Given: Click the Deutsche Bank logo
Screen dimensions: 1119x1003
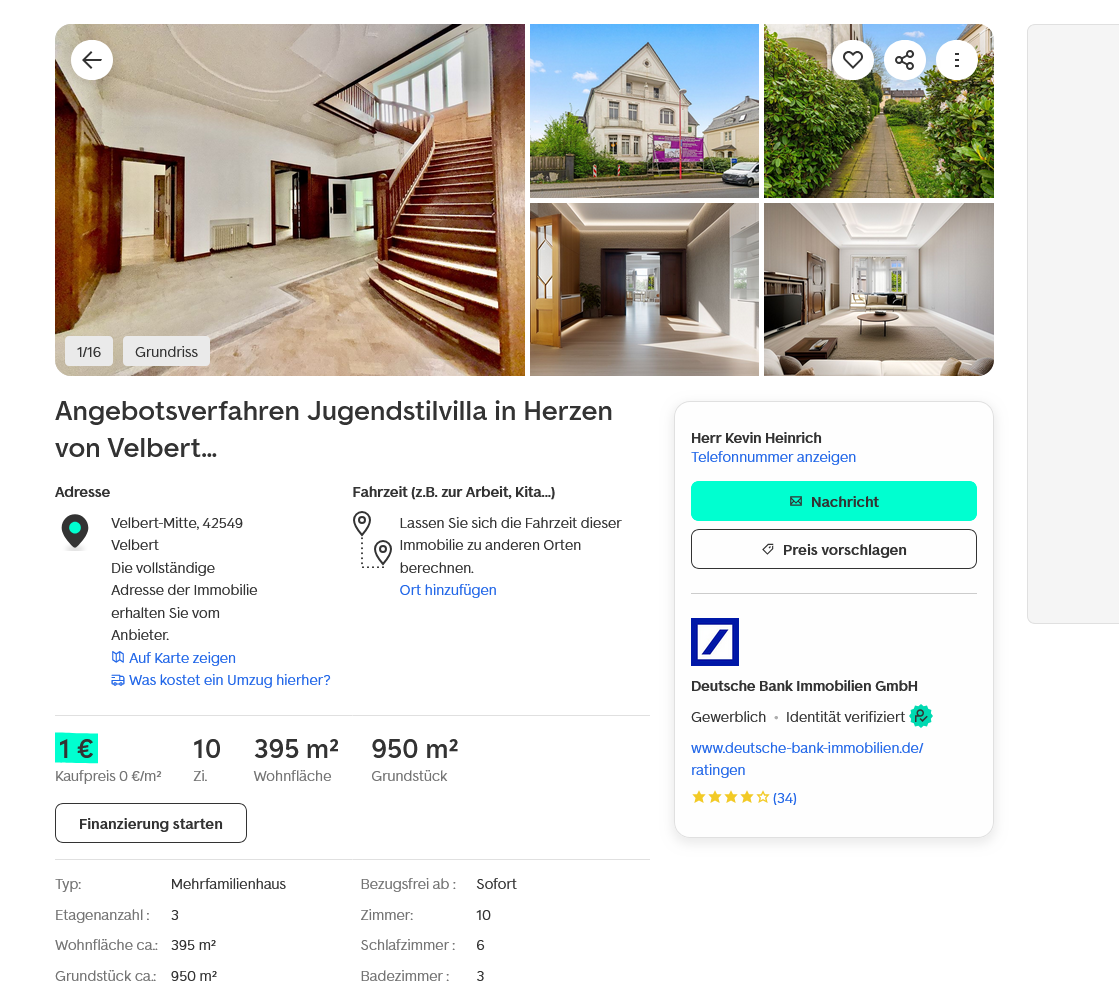Looking at the screenshot, I should point(714,642).
